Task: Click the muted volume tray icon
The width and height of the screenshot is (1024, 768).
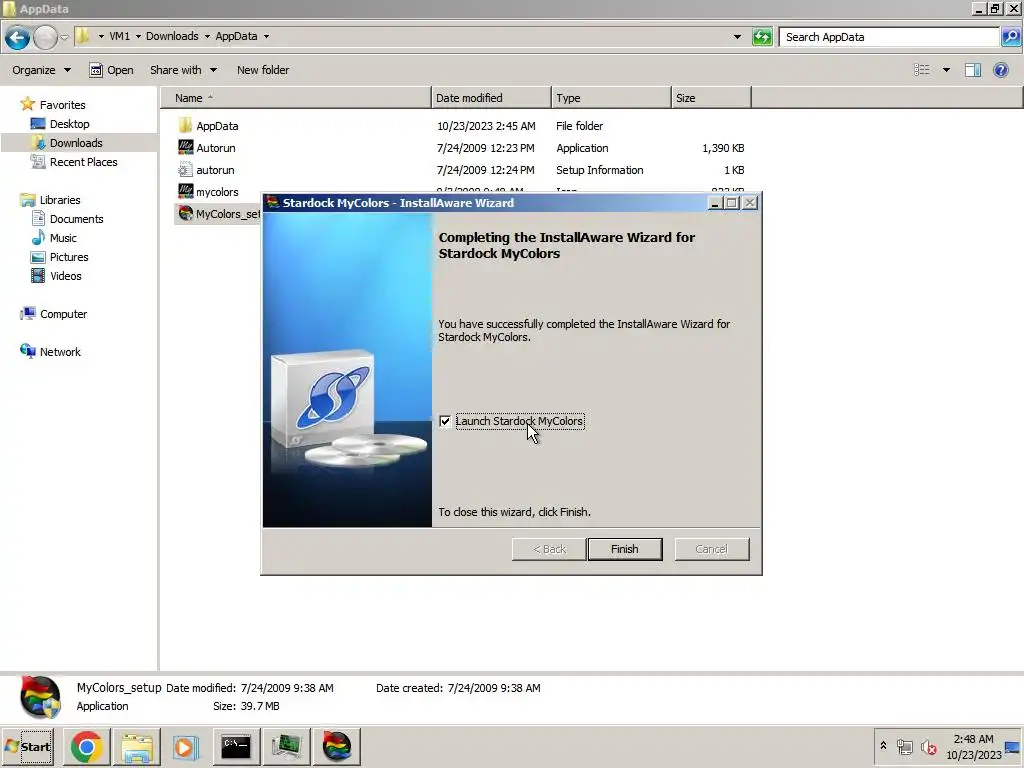Action: tap(928, 746)
